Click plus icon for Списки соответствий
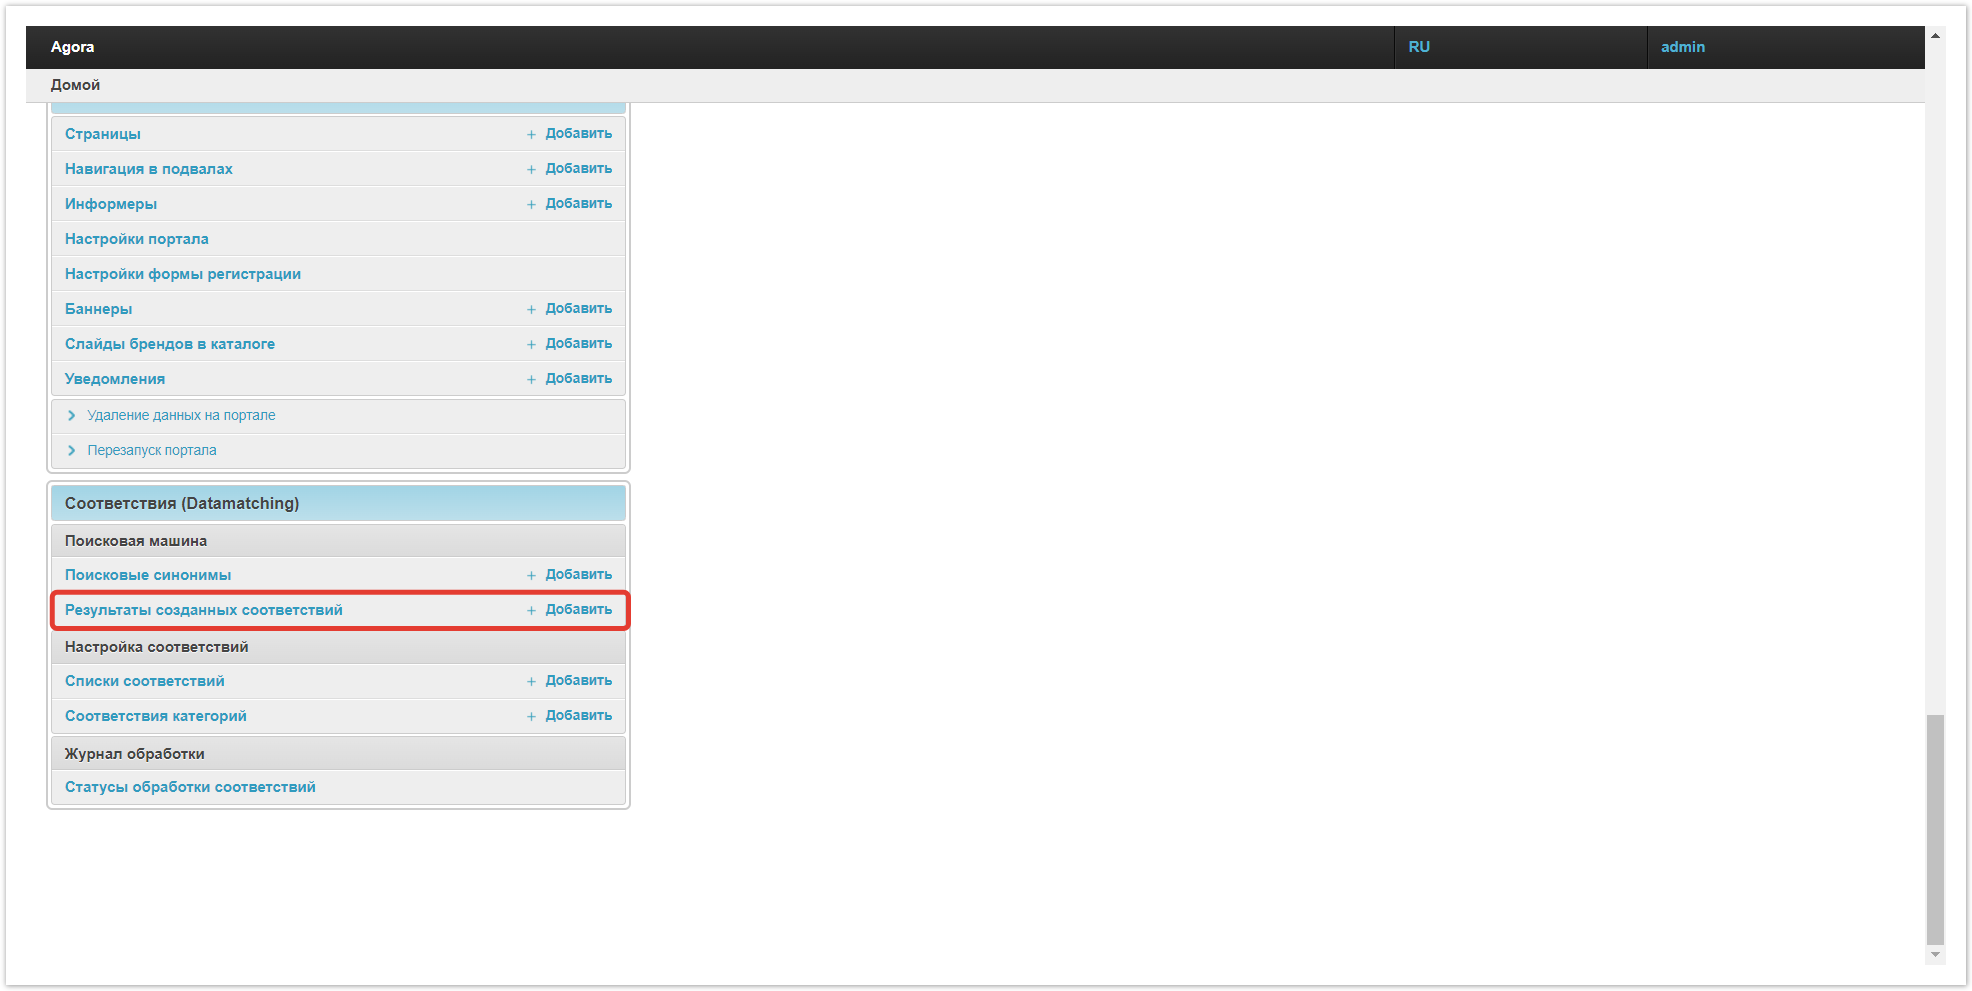 coord(531,681)
